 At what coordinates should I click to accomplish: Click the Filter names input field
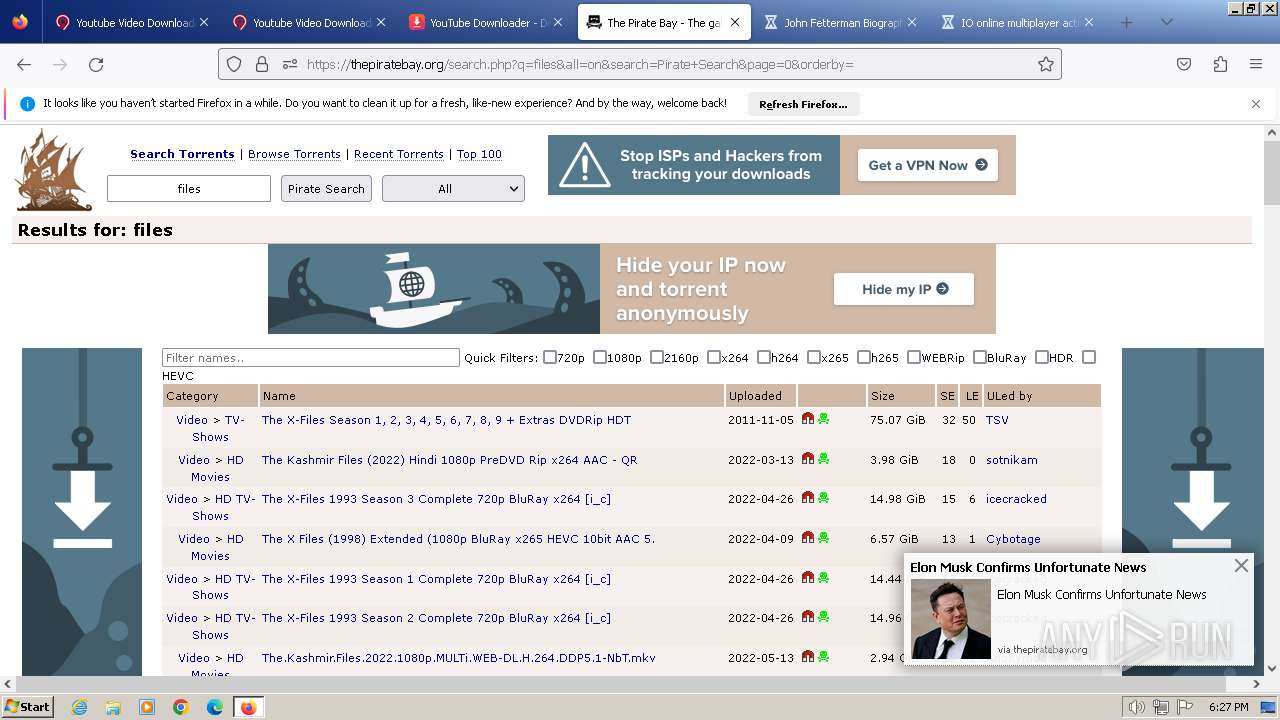[x=311, y=357]
